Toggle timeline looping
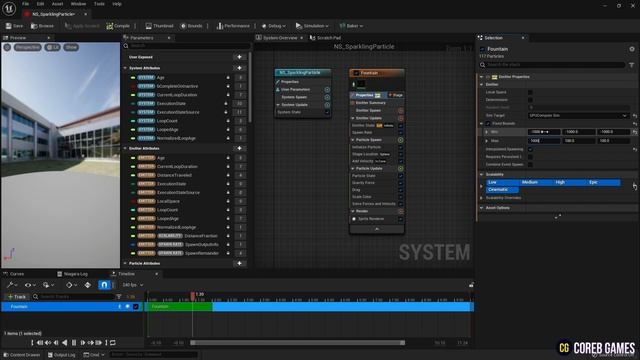This screenshot has height=360, width=640. pyautogui.click(x=113, y=343)
